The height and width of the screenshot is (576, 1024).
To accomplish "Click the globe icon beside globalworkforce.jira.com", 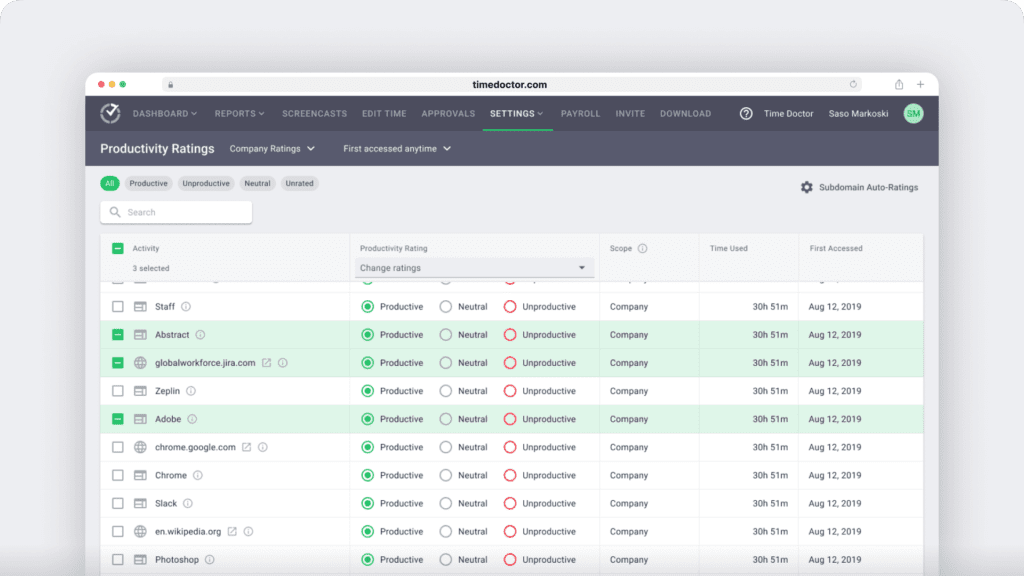I will click(x=138, y=363).
